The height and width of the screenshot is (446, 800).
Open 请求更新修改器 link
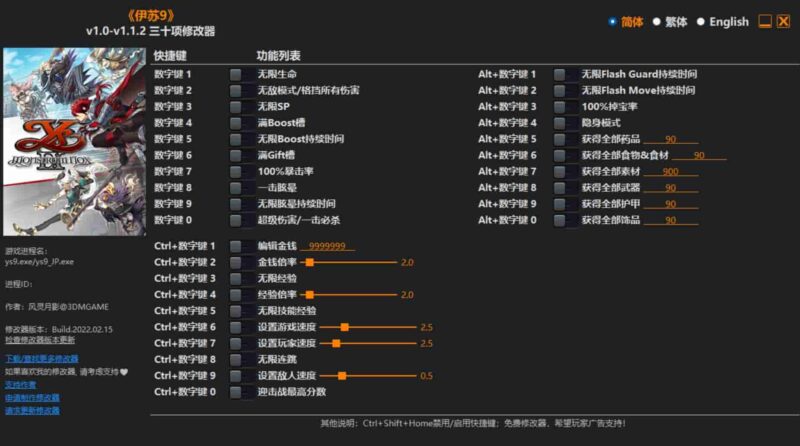(32, 411)
